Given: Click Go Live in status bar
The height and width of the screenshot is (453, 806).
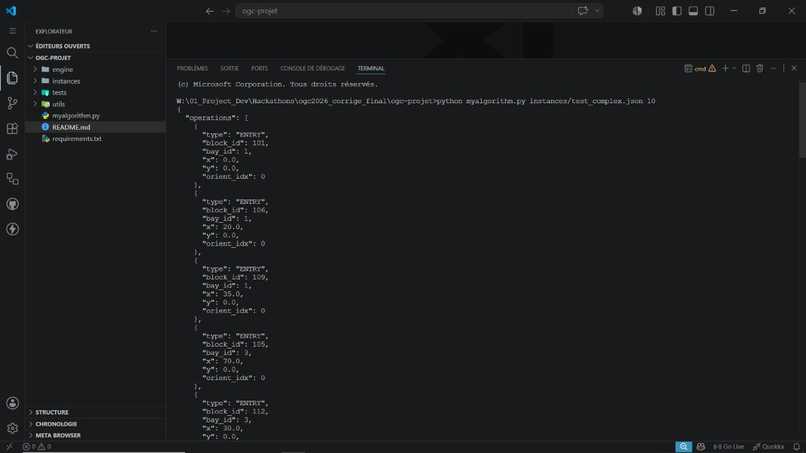Looking at the screenshot, I should click(x=728, y=447).
